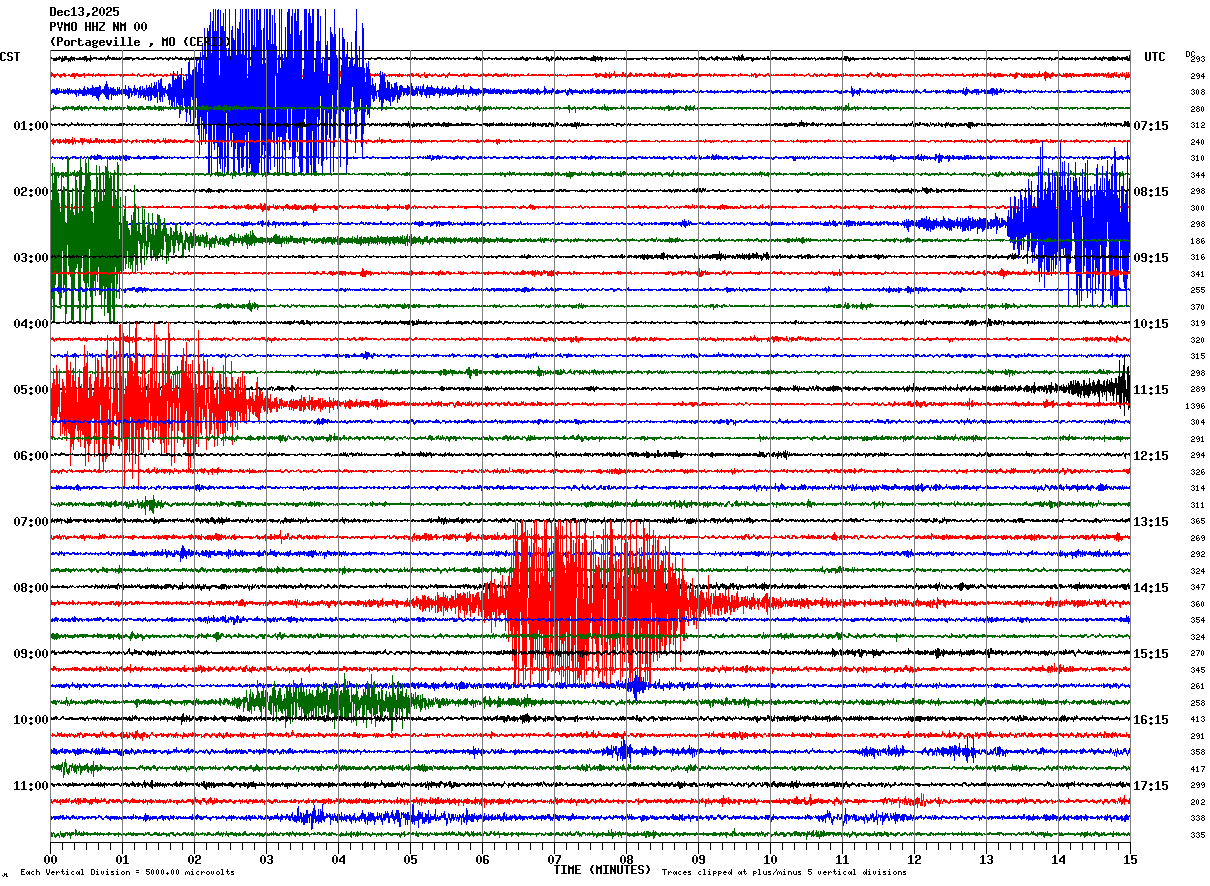Click the 11:15 UTC time label
Screen dimensions: 1210x886
pyautogui.click(x=1151, y=390)
